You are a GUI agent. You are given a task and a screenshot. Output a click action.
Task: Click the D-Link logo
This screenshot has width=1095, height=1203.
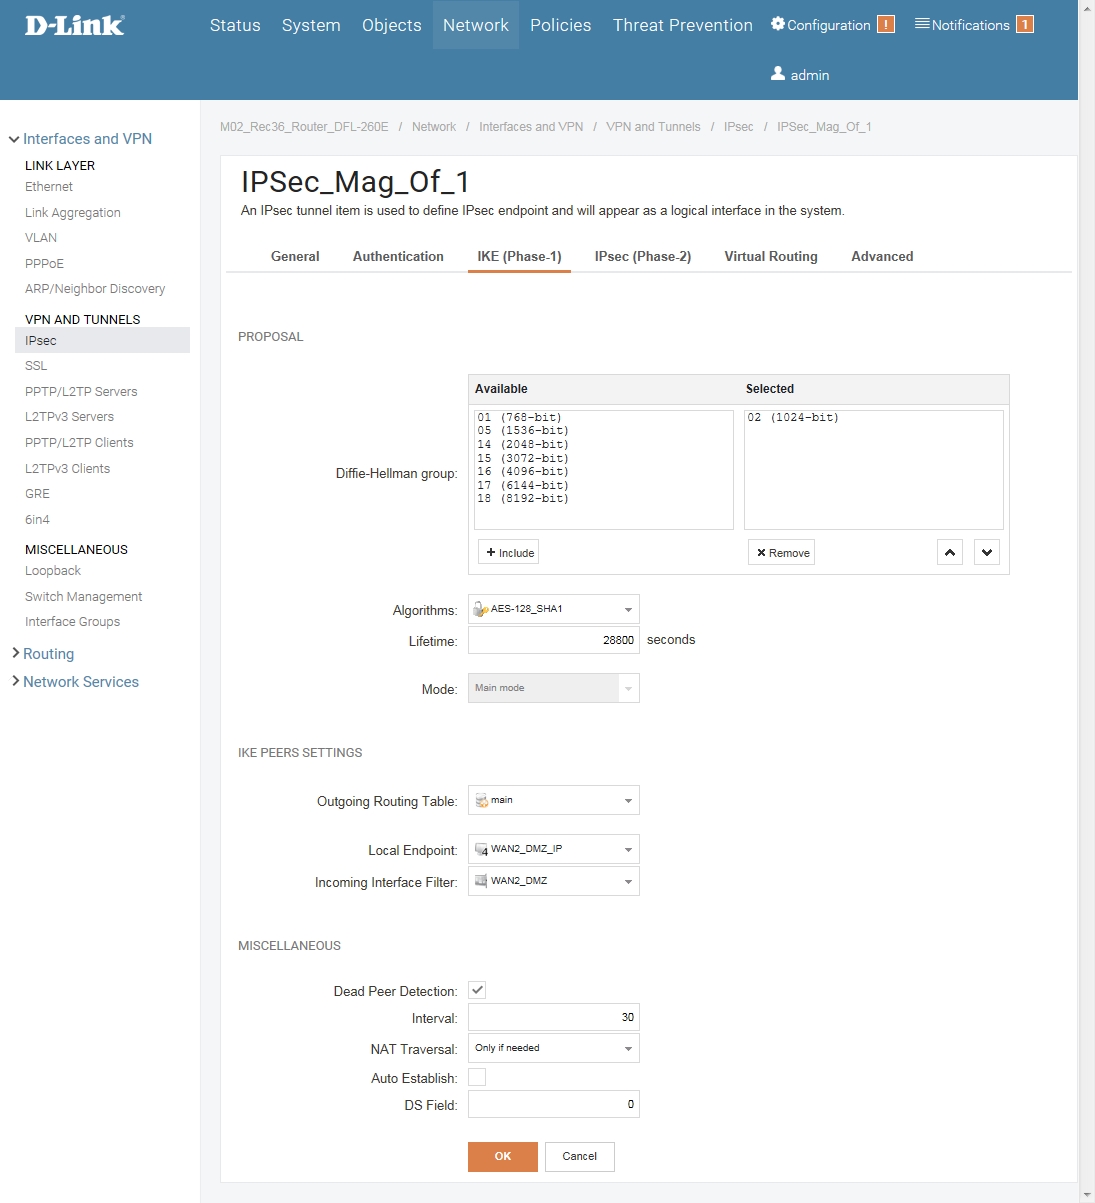coord(74,25)
